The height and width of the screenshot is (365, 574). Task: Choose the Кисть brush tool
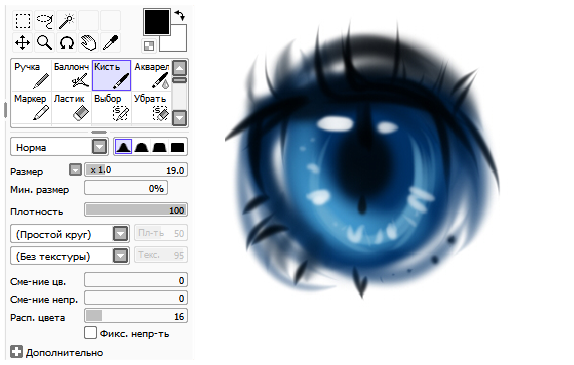tap(111, 76)
